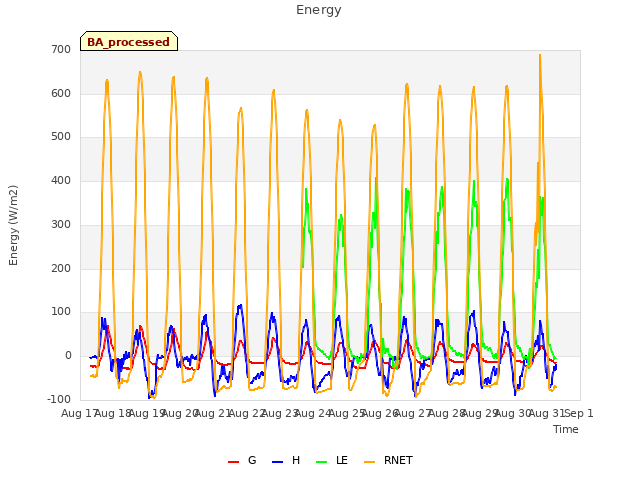The image size is (640, 480).
Task: Click the orange RNET legend color marker
Action: (x=369, y=462)
